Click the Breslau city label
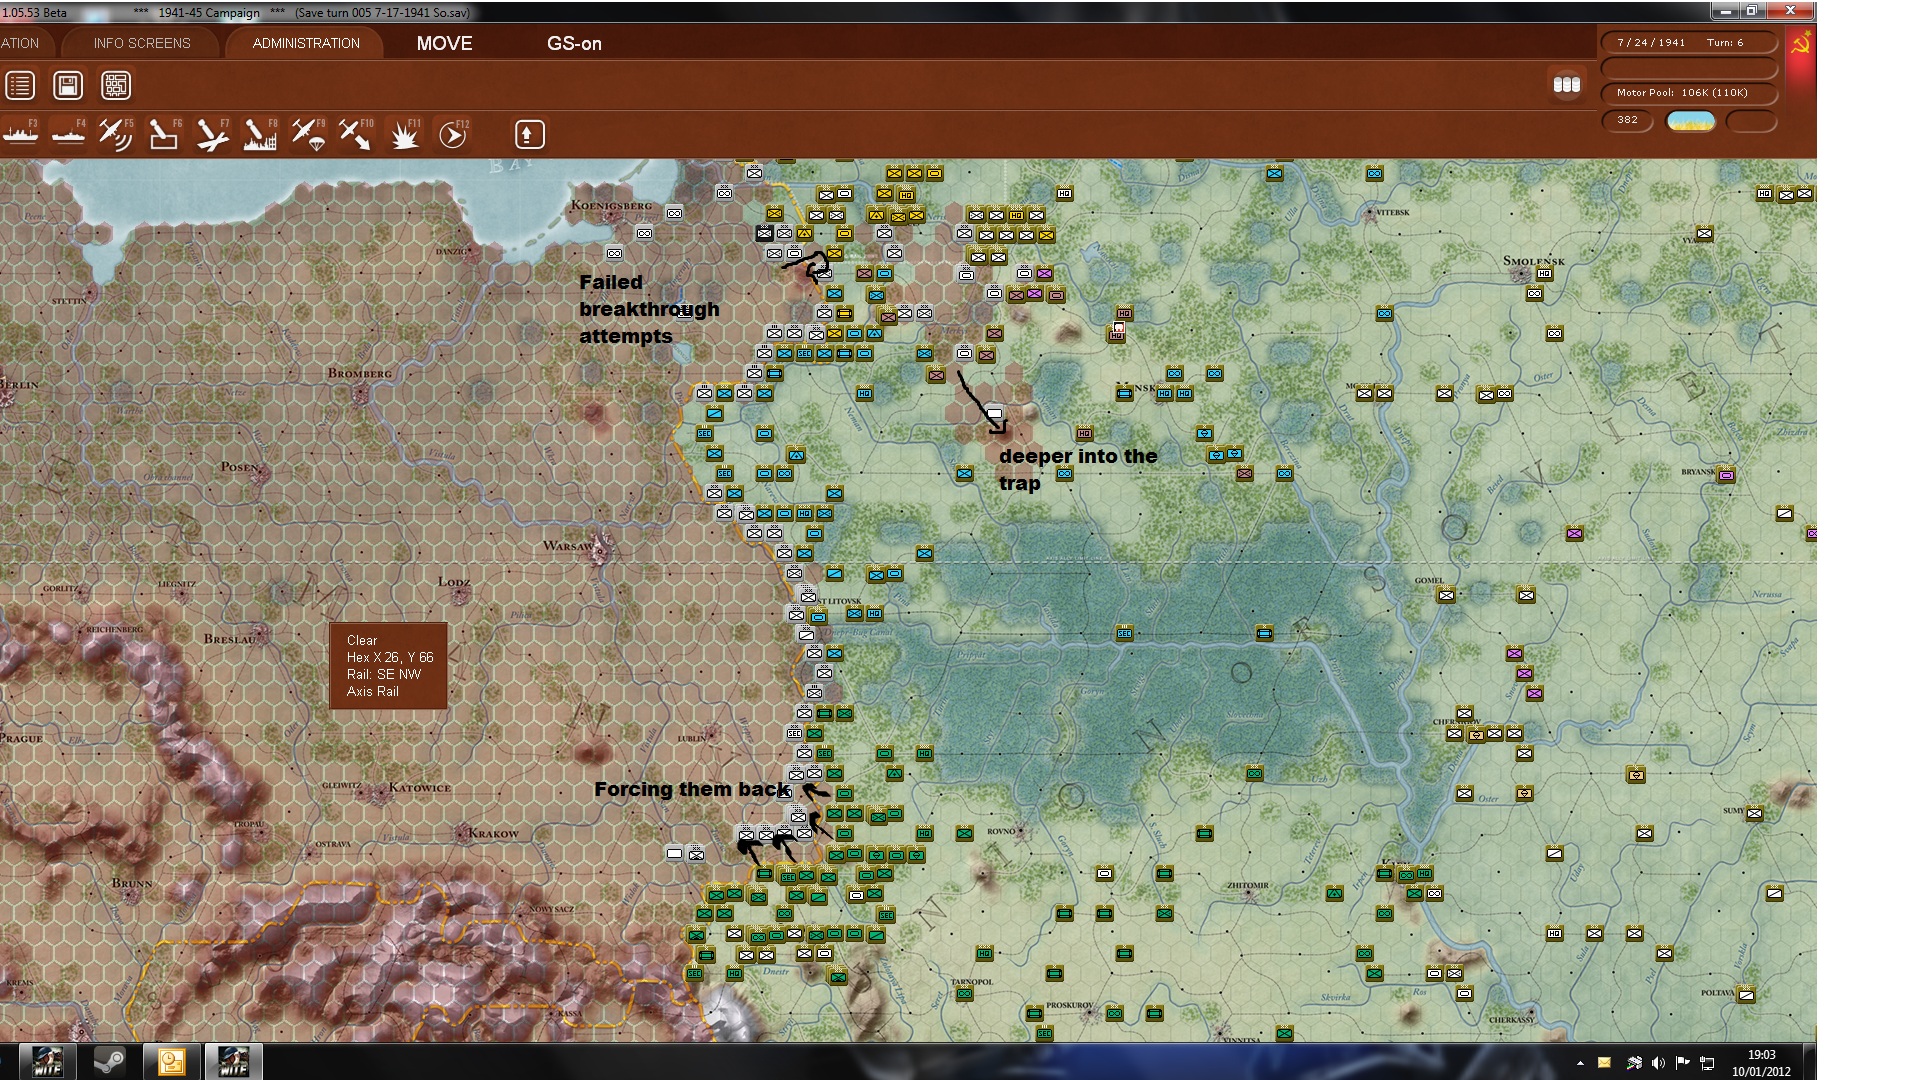This screenshot has height=1080, width=1920. click(x=229, y=639)
